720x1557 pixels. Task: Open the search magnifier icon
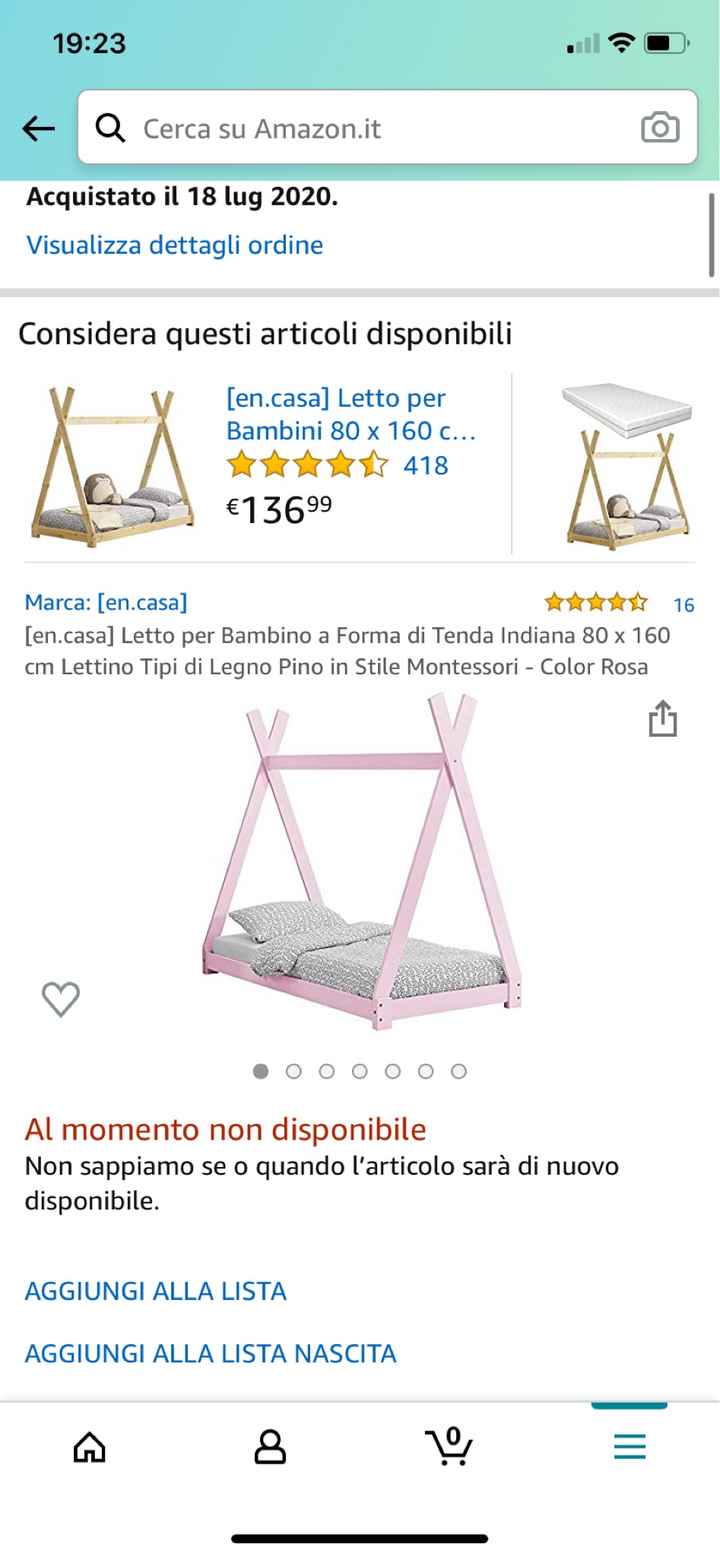click(111, 128)
